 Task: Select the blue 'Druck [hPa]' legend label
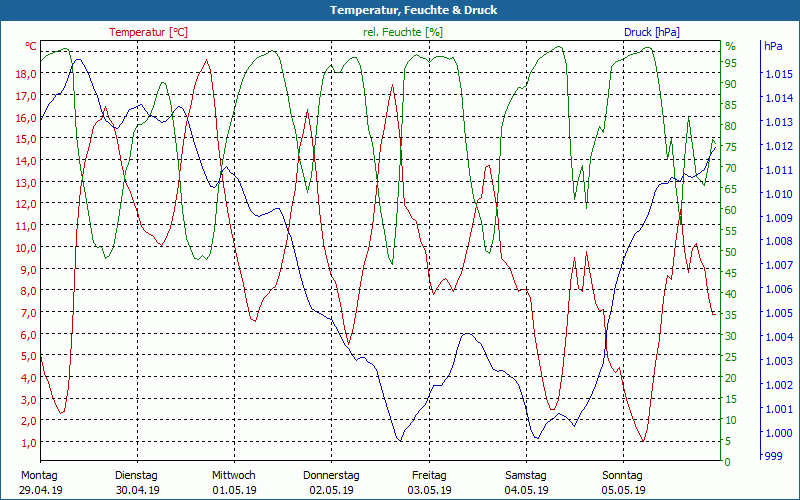[652, 32]
